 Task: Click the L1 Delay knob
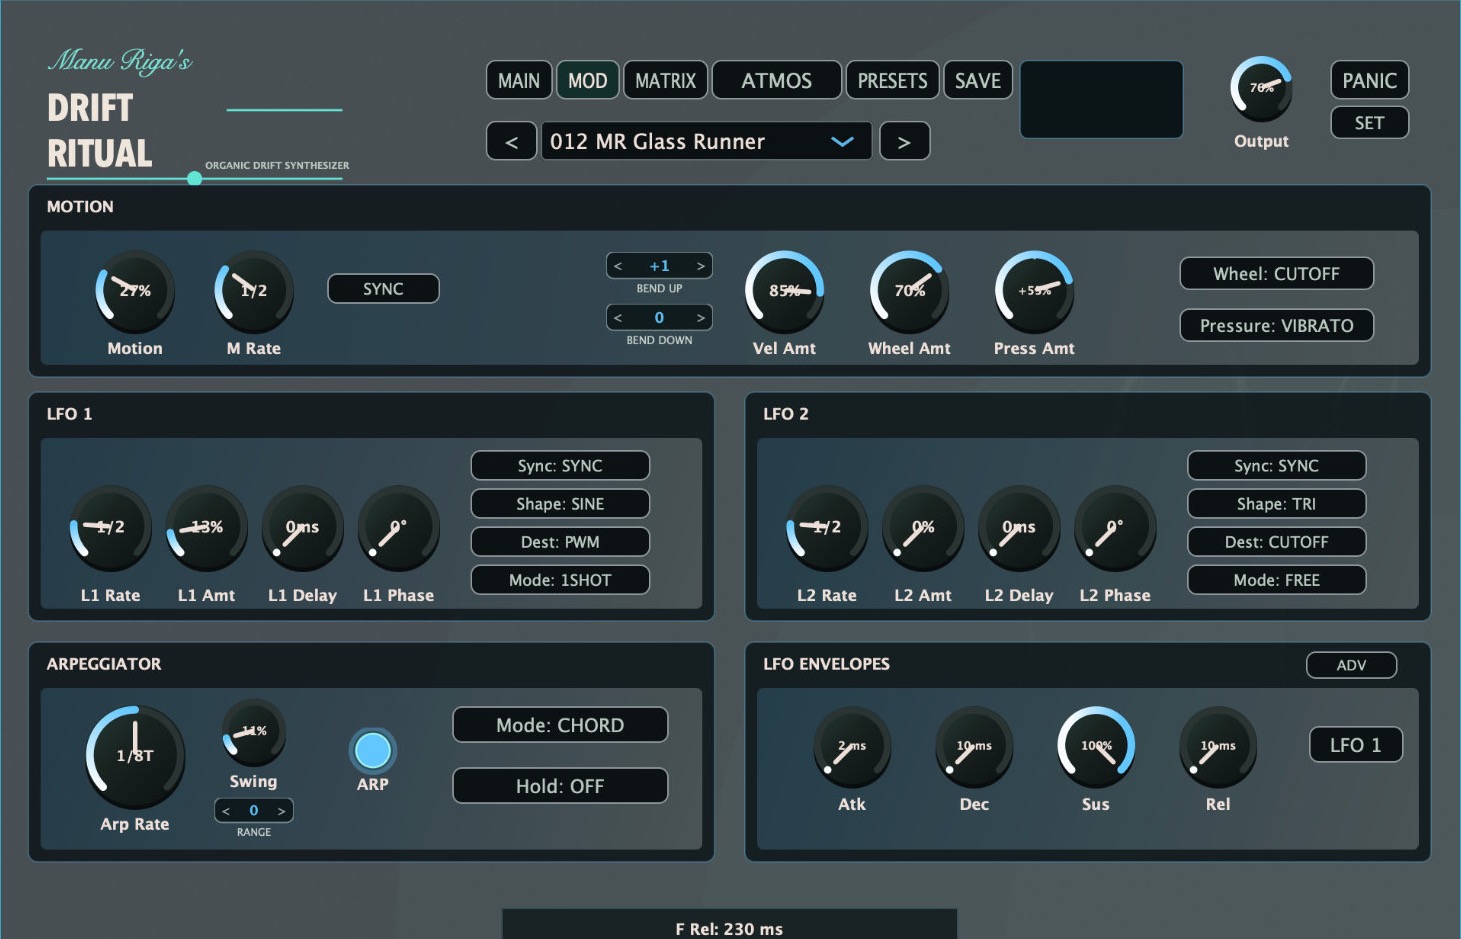click(x=302, y=528)
